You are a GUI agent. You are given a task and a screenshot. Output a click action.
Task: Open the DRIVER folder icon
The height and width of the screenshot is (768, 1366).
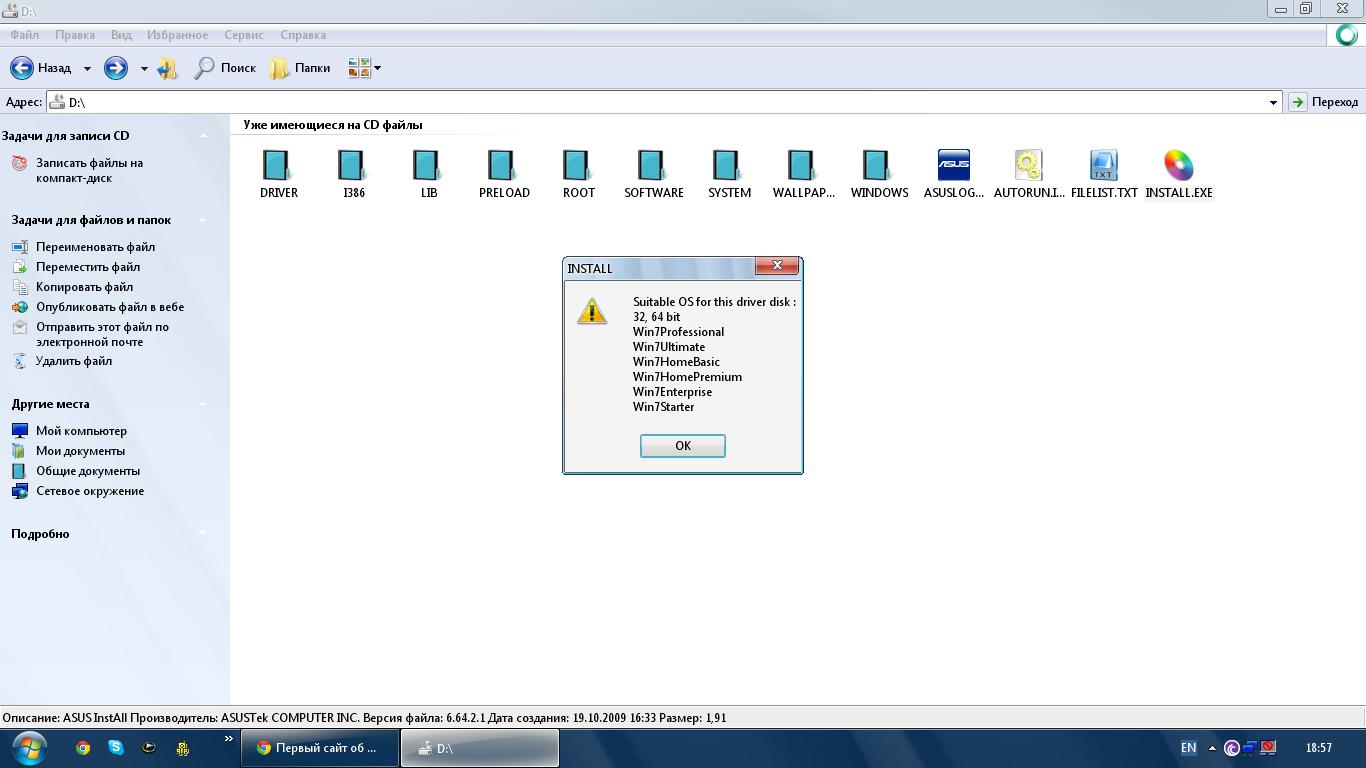tap(277, 167)
